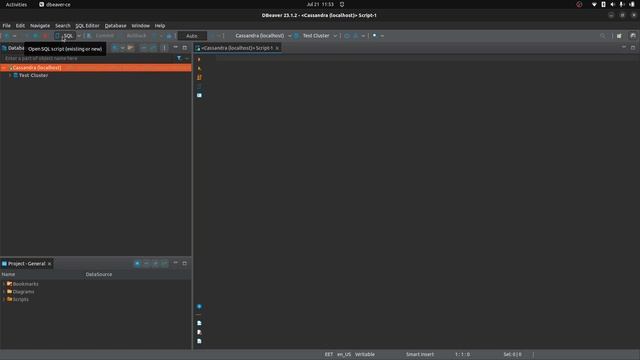Open the Window menu
The width and height of the screenshot is (640, 360).
pyautogui.click(x=140, y=26)
